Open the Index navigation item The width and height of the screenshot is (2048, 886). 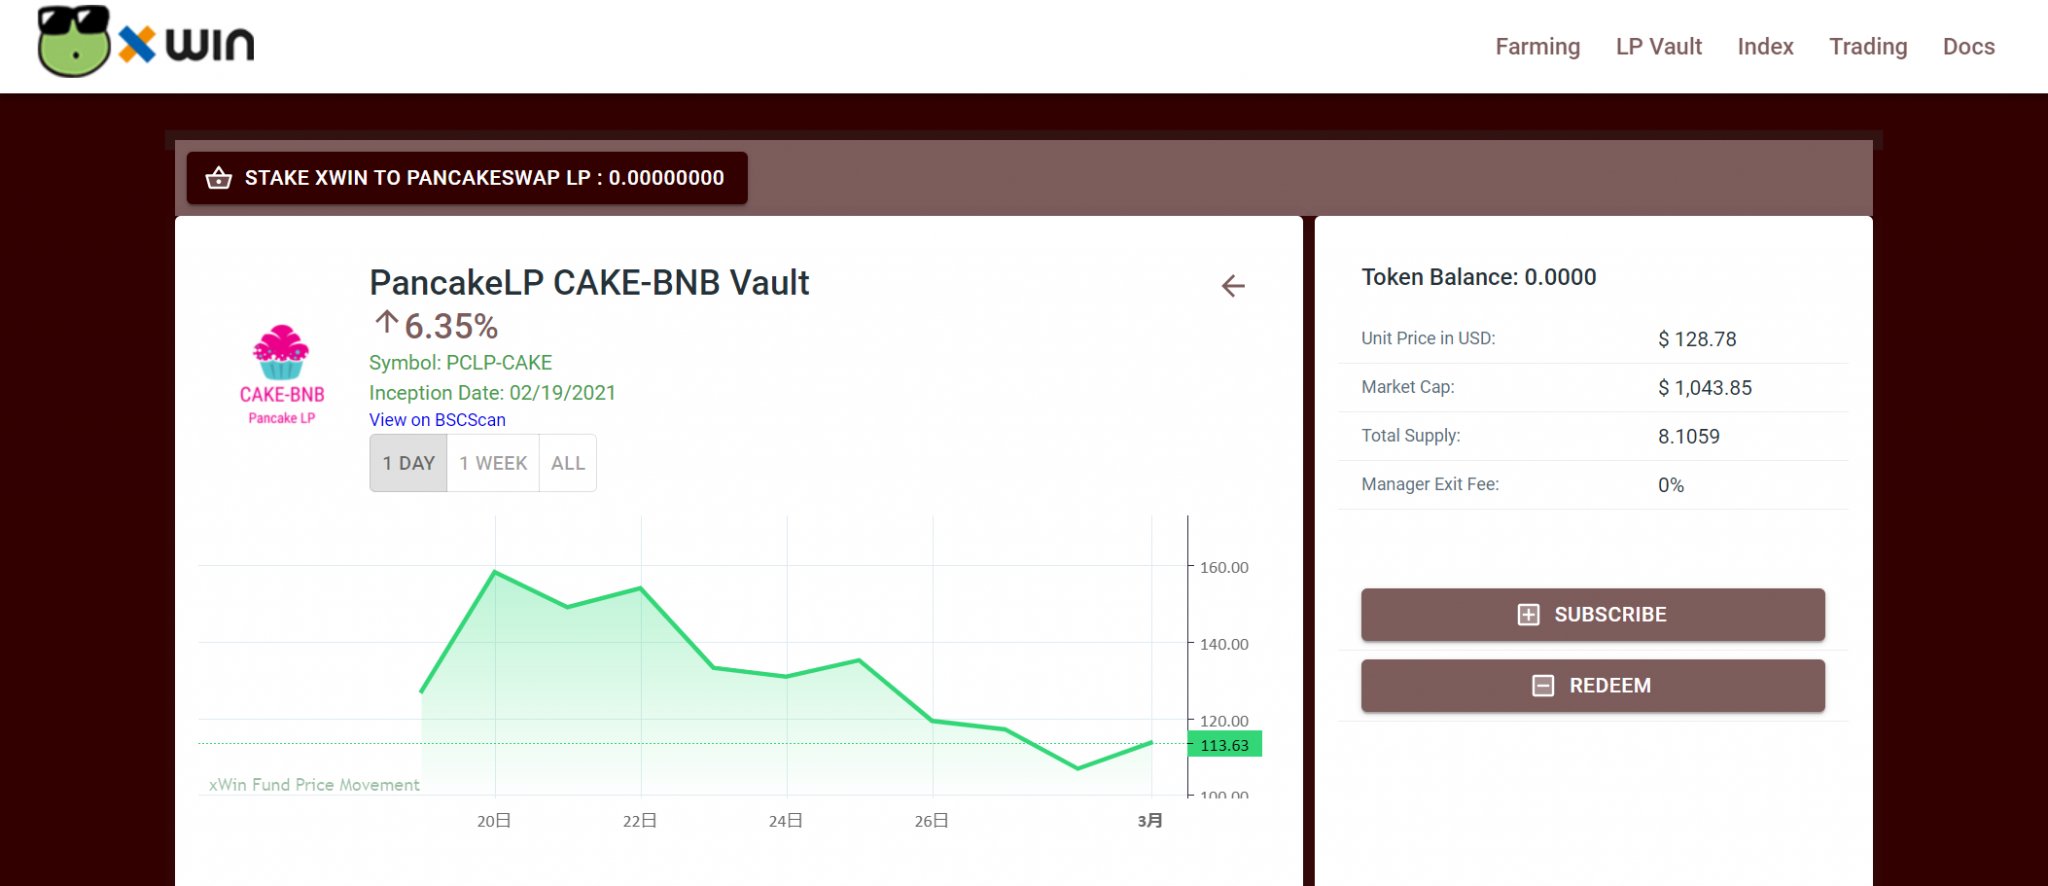click(x=1765, y=47)
